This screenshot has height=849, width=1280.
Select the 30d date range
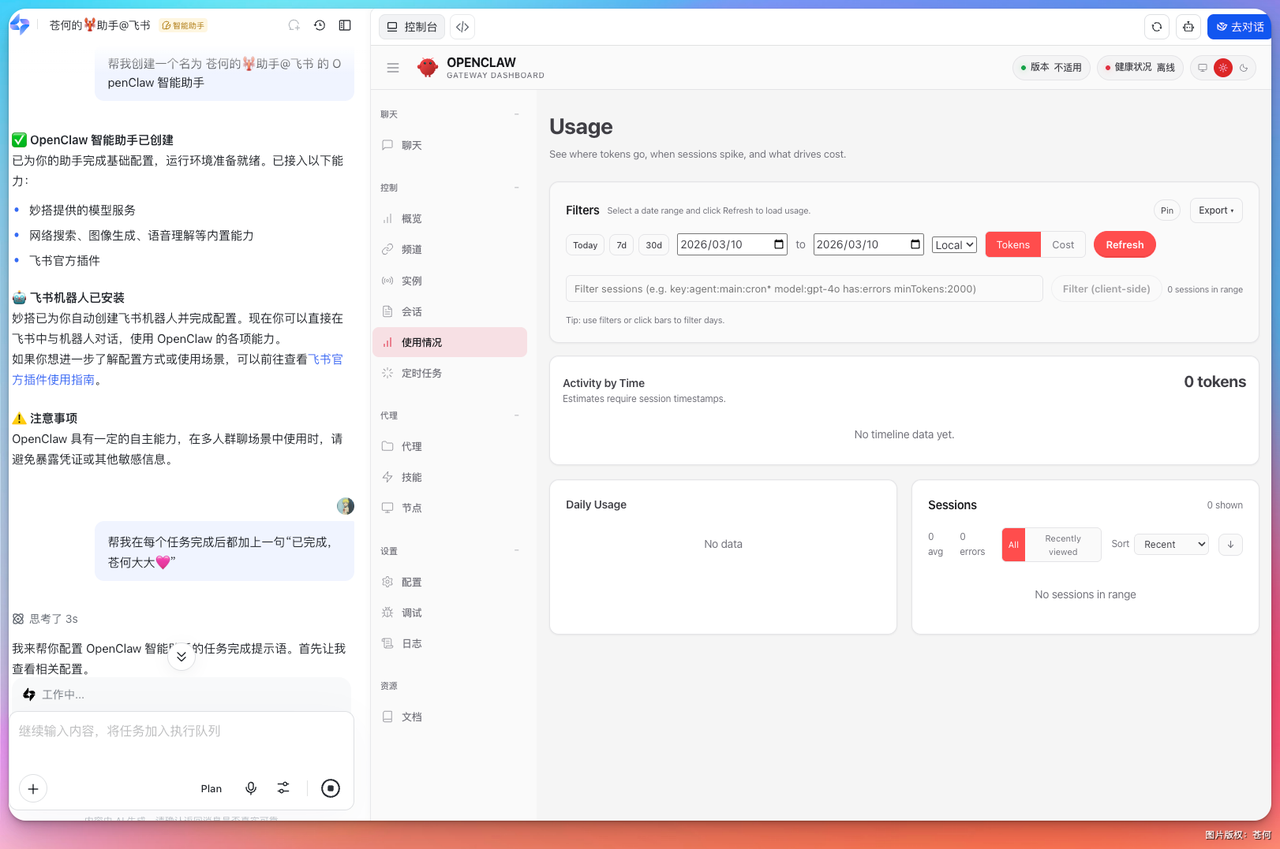654,245
